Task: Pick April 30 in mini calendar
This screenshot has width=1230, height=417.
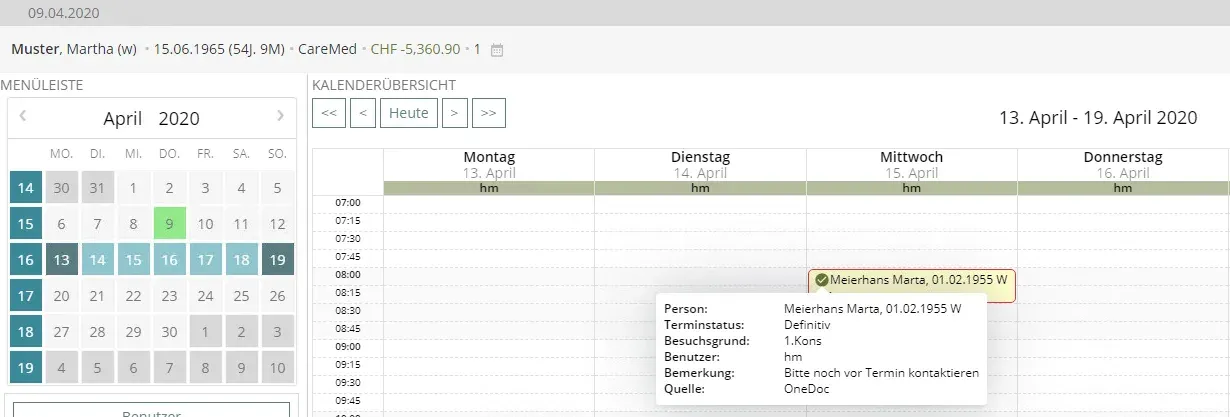Action: pos(170,332)
